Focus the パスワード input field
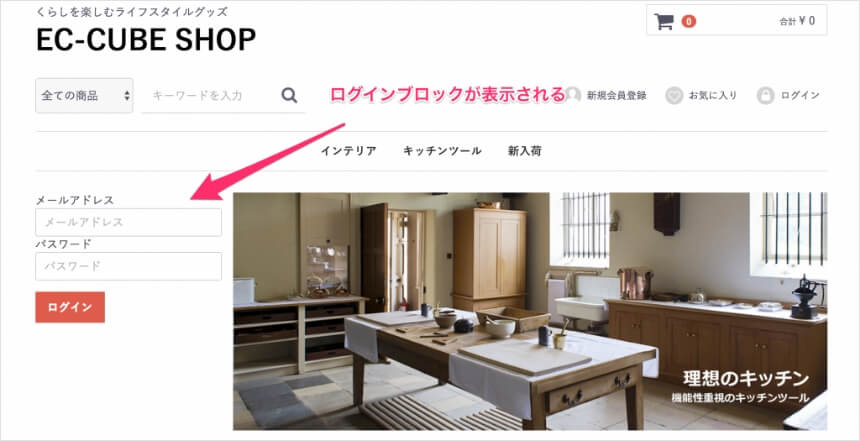860x441 pixels. click(x=129, y=267)
